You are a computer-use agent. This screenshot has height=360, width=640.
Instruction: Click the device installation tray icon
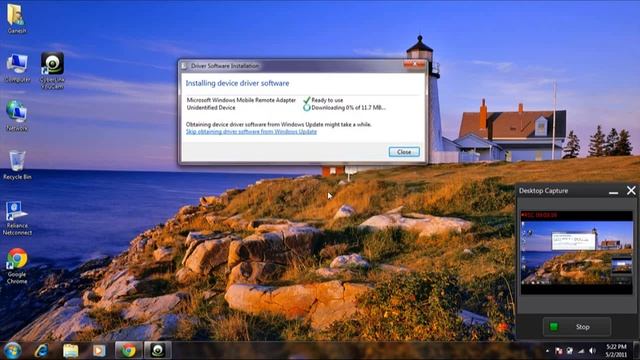click(569, 351)
